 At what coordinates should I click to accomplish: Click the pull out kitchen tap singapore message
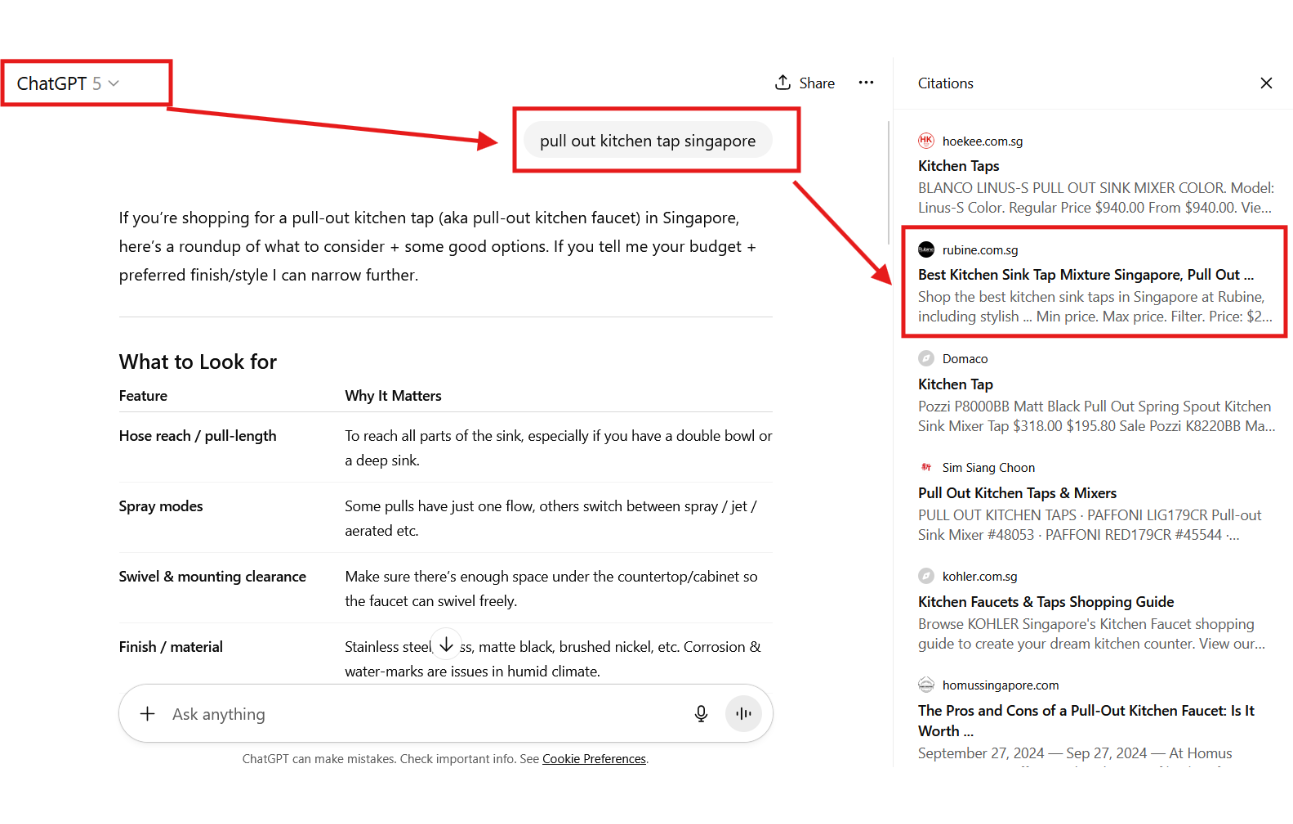pyautogui.click(x=648, y=141)
